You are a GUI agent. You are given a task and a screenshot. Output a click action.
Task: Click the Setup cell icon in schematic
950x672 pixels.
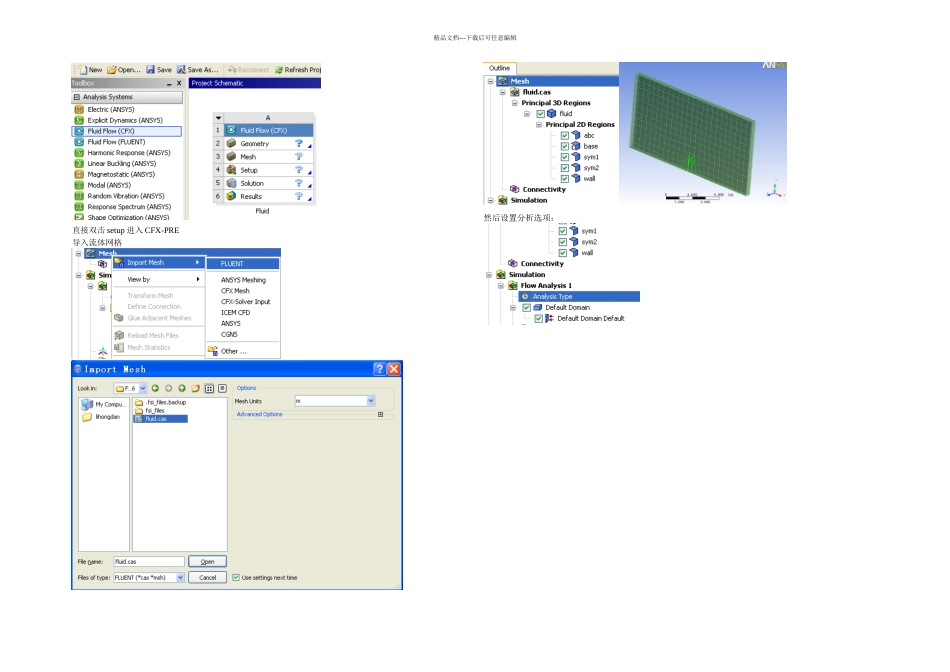[231, 170]
